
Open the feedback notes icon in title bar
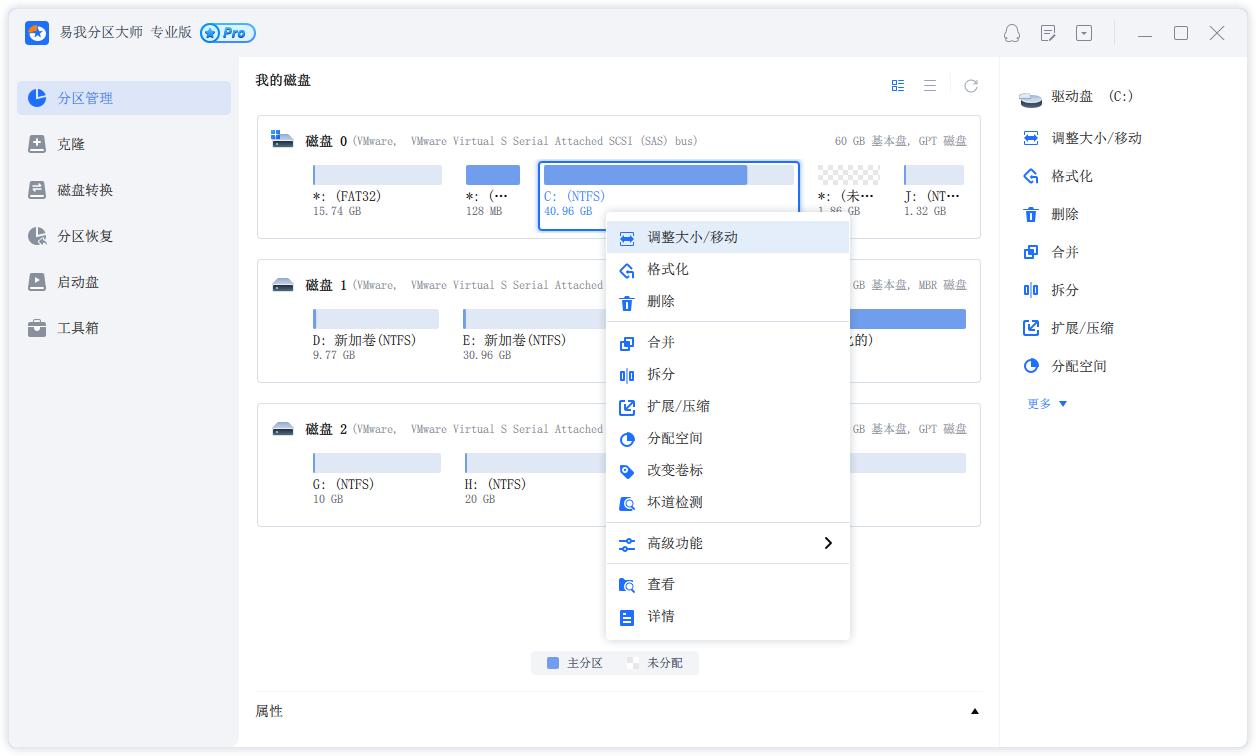tap(1047, 33)
